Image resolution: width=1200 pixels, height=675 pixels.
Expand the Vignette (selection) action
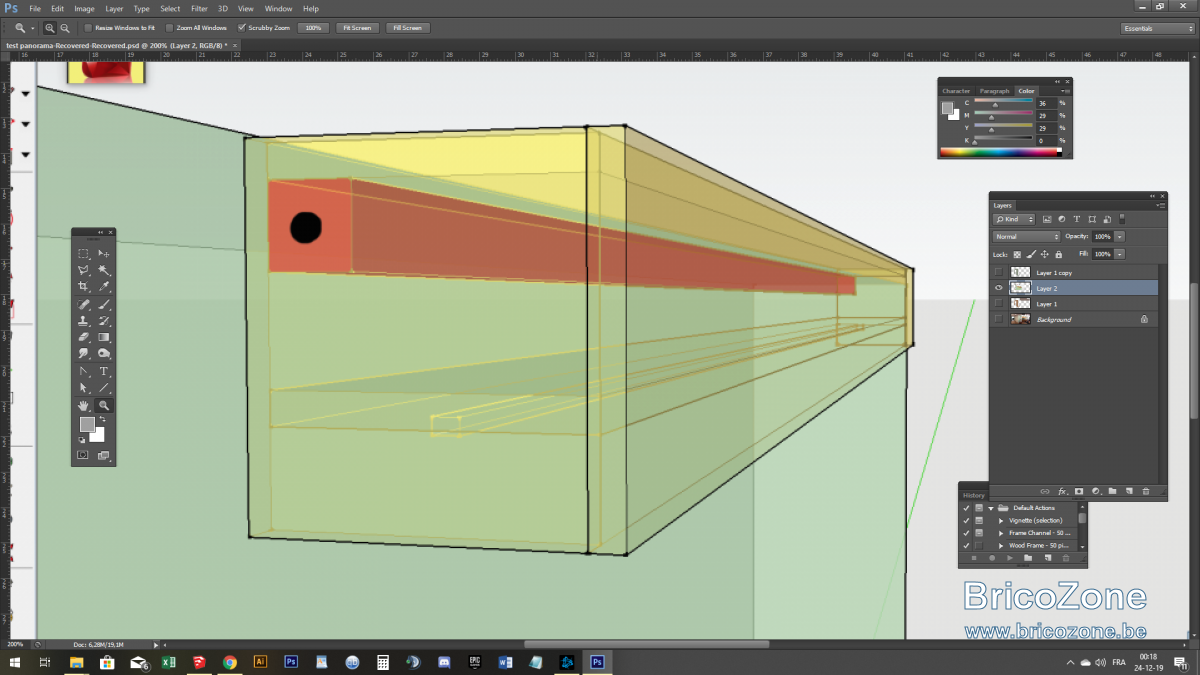click(x=1001, y=521)
